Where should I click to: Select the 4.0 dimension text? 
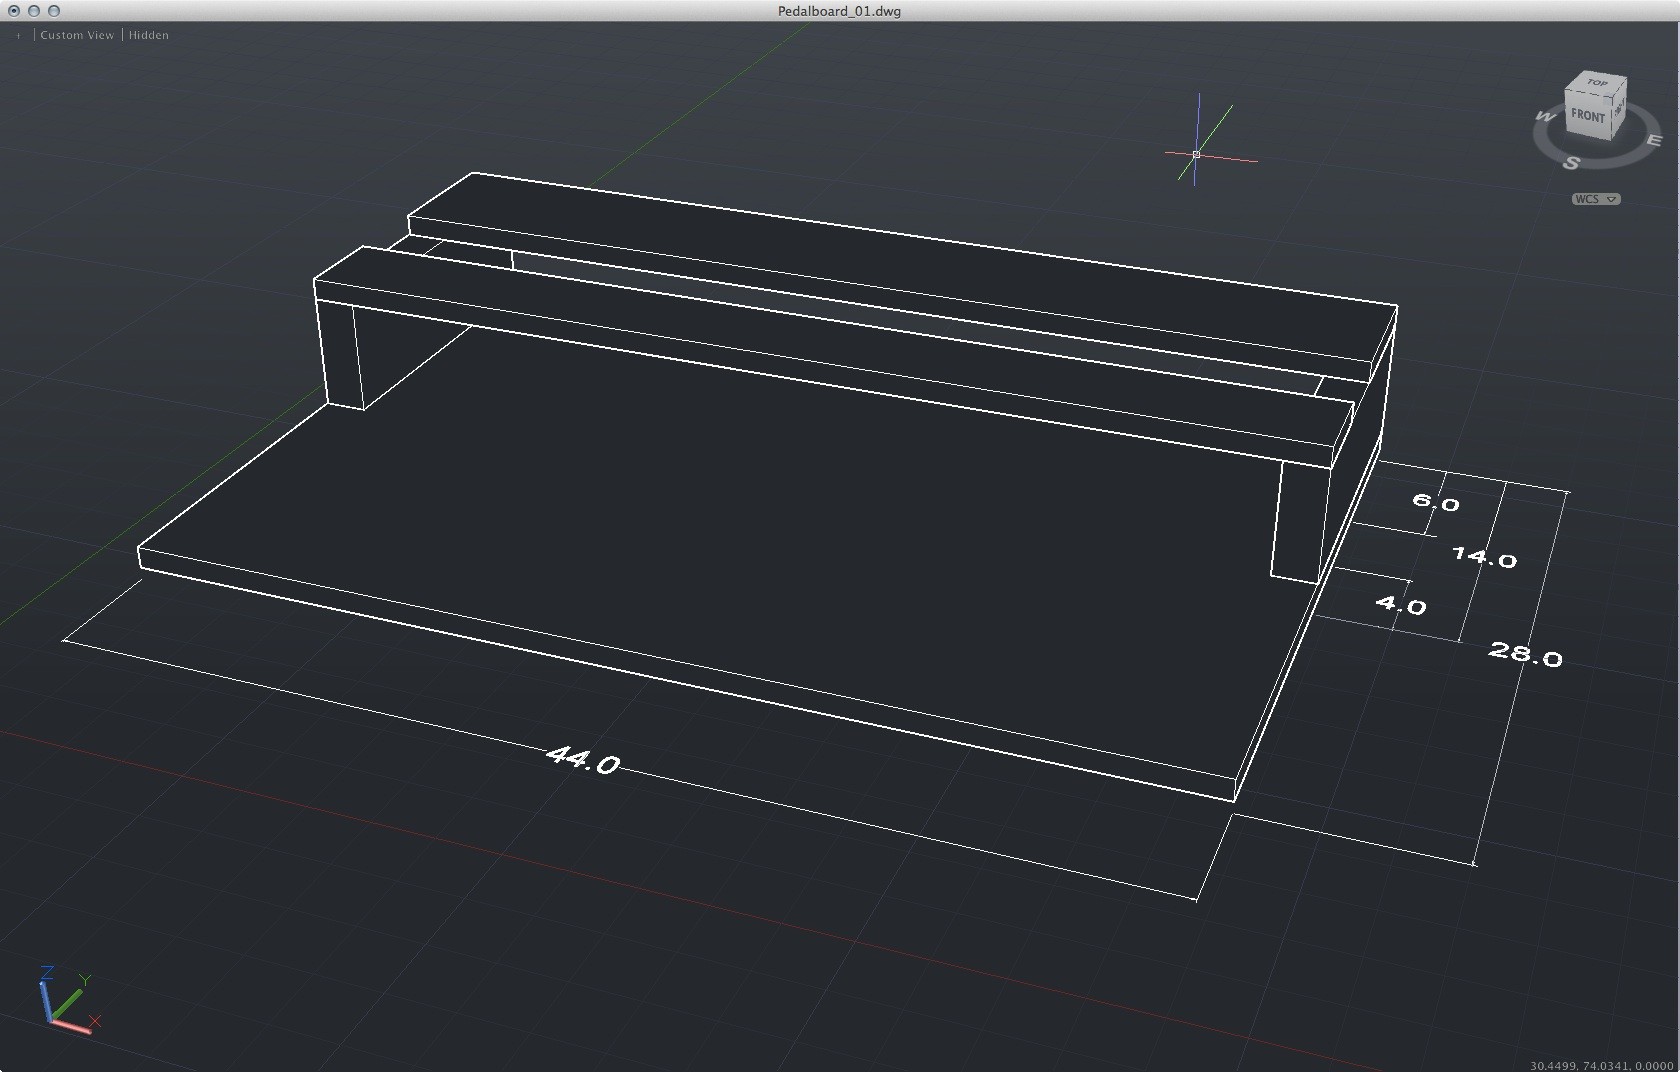pos(1401,604)
